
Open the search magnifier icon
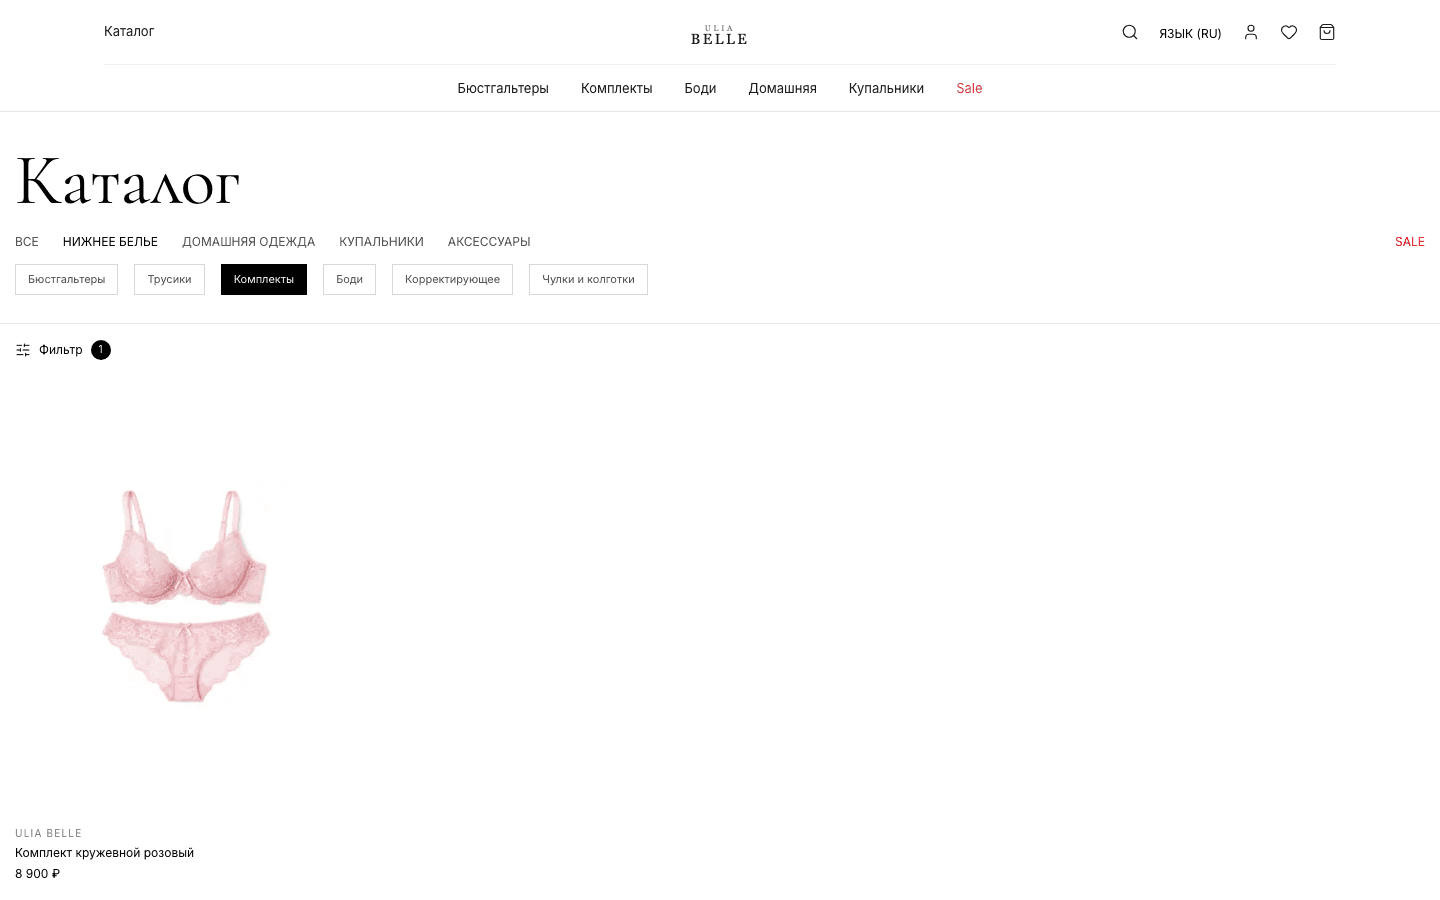click(1130, 32)
